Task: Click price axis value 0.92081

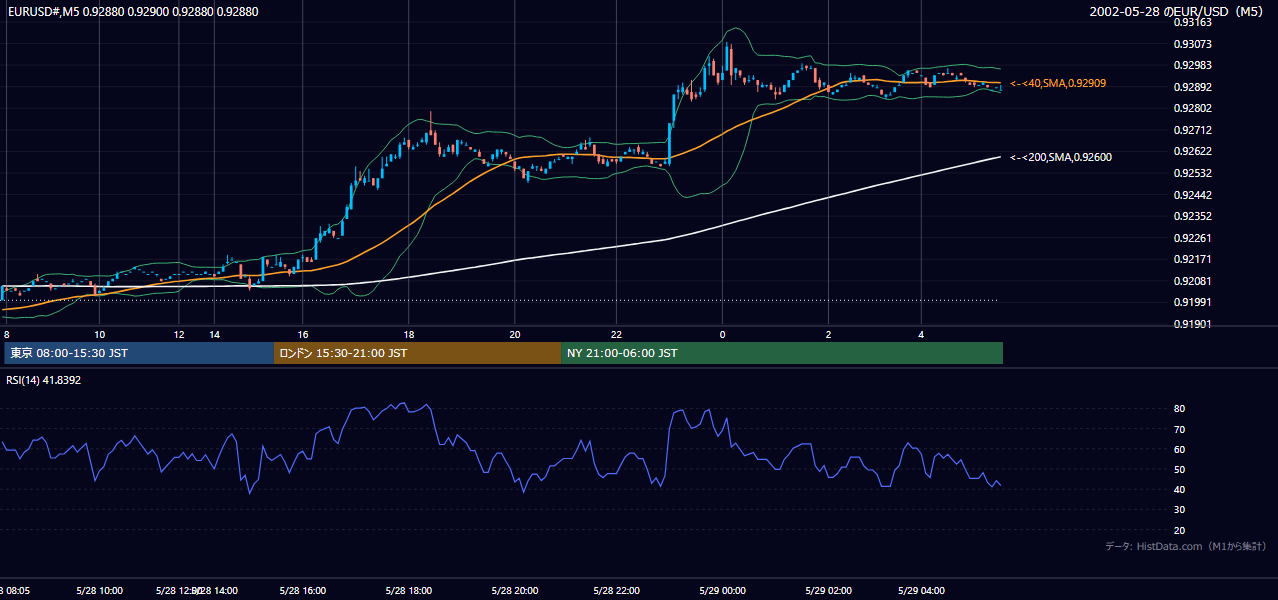Action: pos(1192,281)
